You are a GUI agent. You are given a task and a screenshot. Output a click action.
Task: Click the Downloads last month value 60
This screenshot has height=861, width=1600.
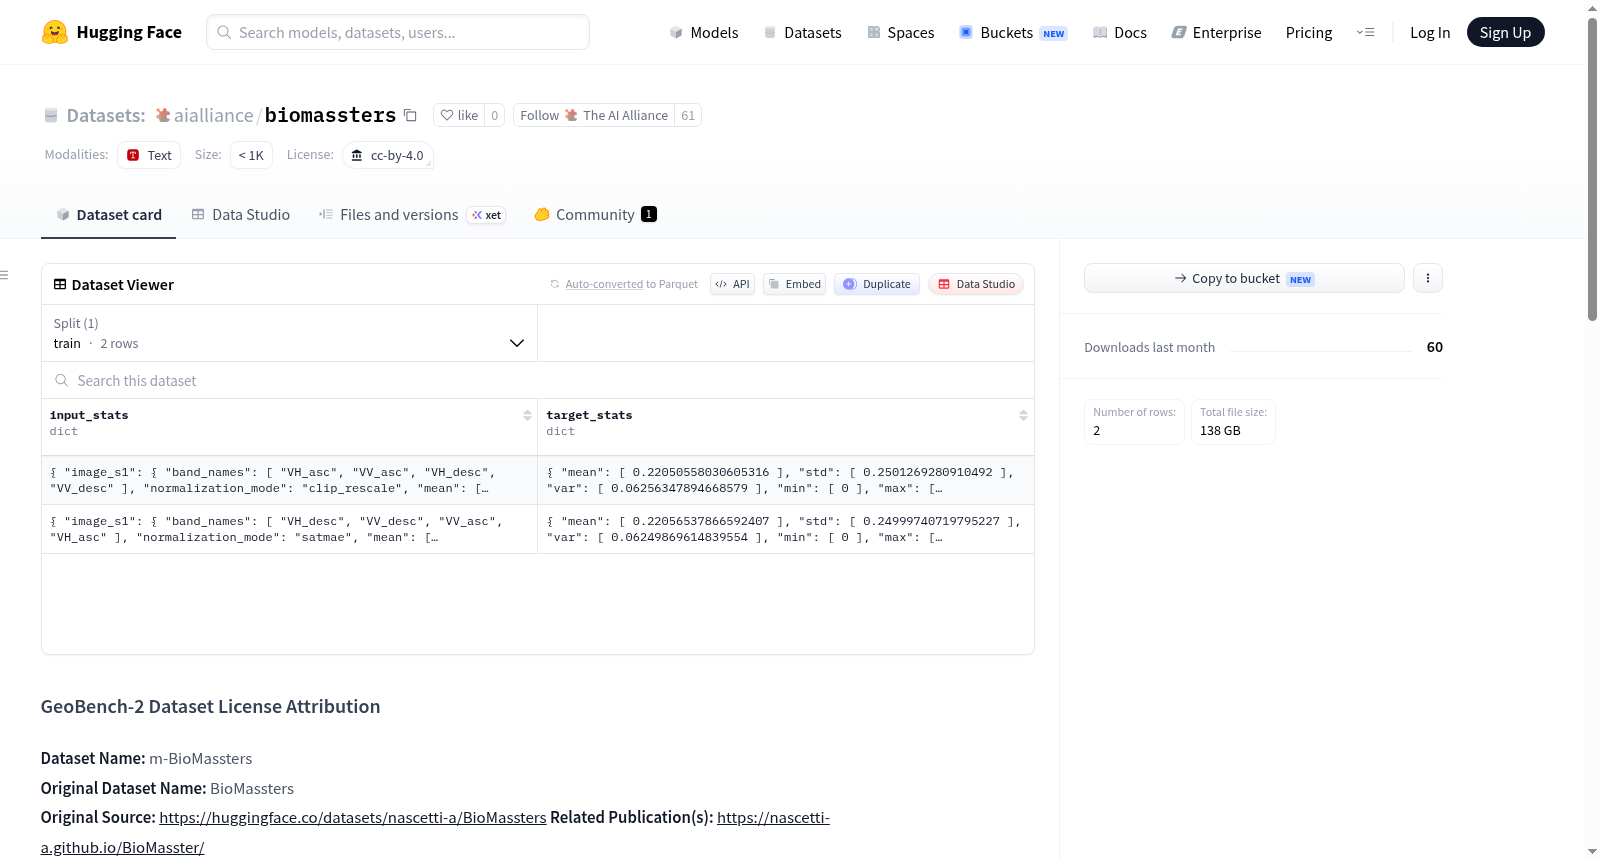[x=1434, y=347]
